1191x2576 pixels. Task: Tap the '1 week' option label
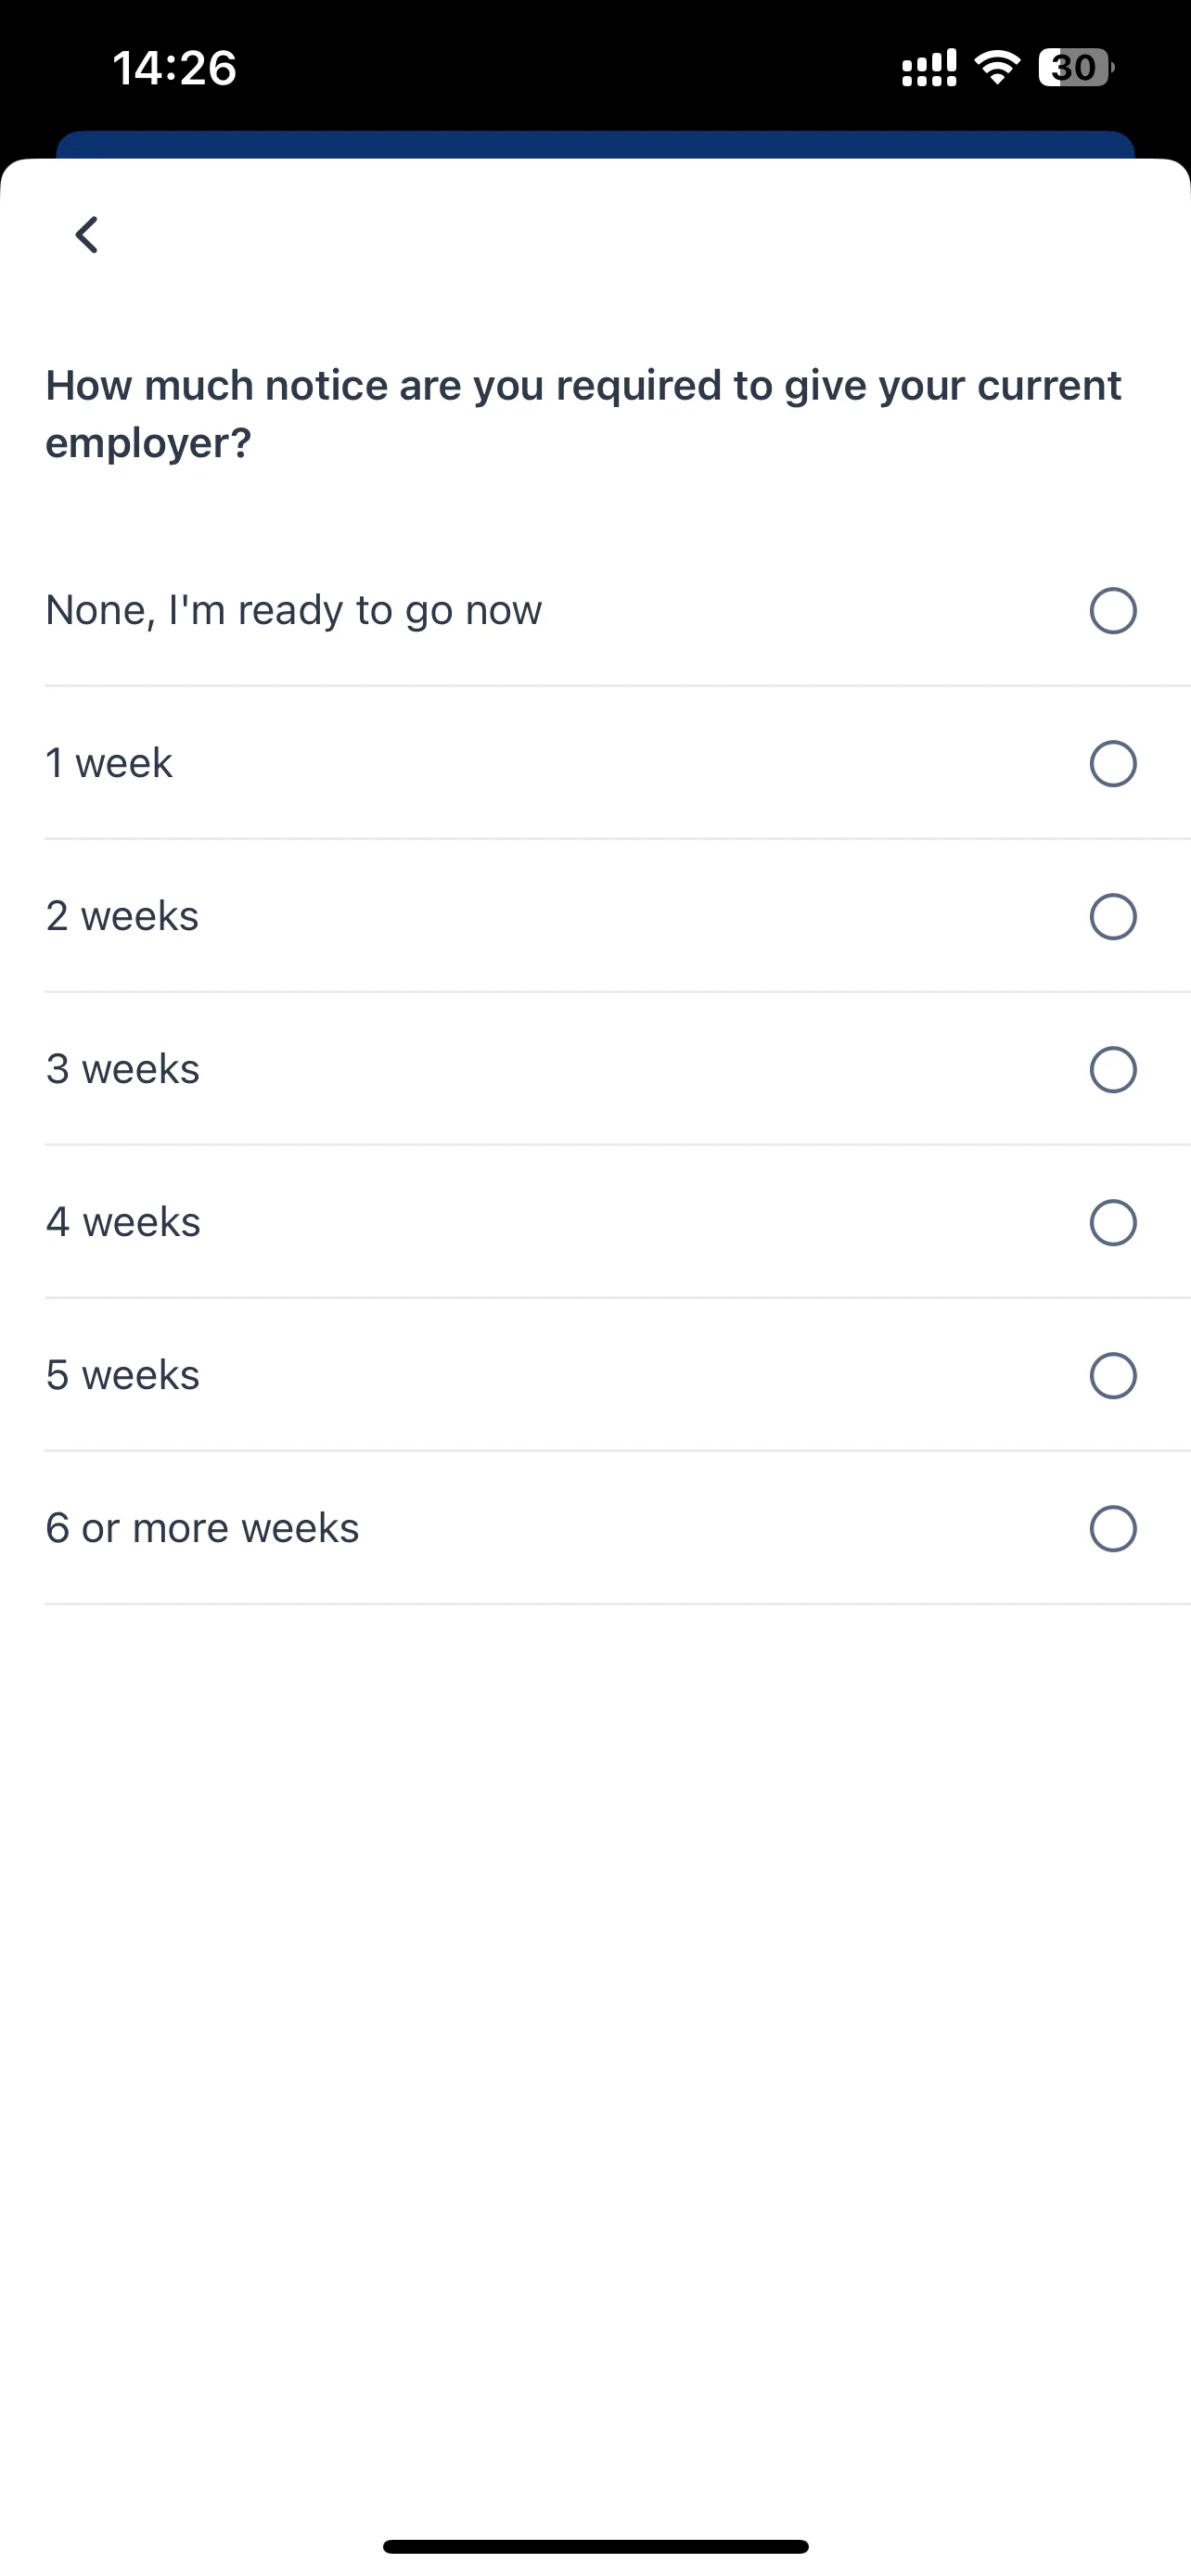tap(109, 763)
